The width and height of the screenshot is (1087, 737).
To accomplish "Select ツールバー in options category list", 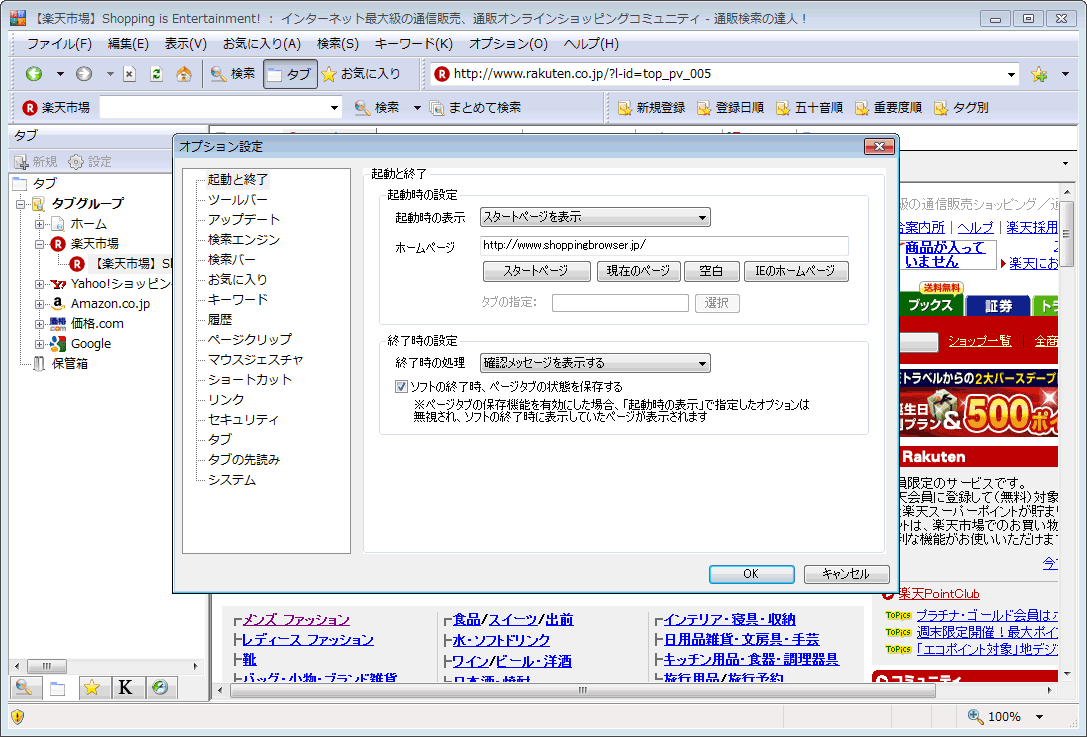I will pyautogui.click(x=238, y=200).
